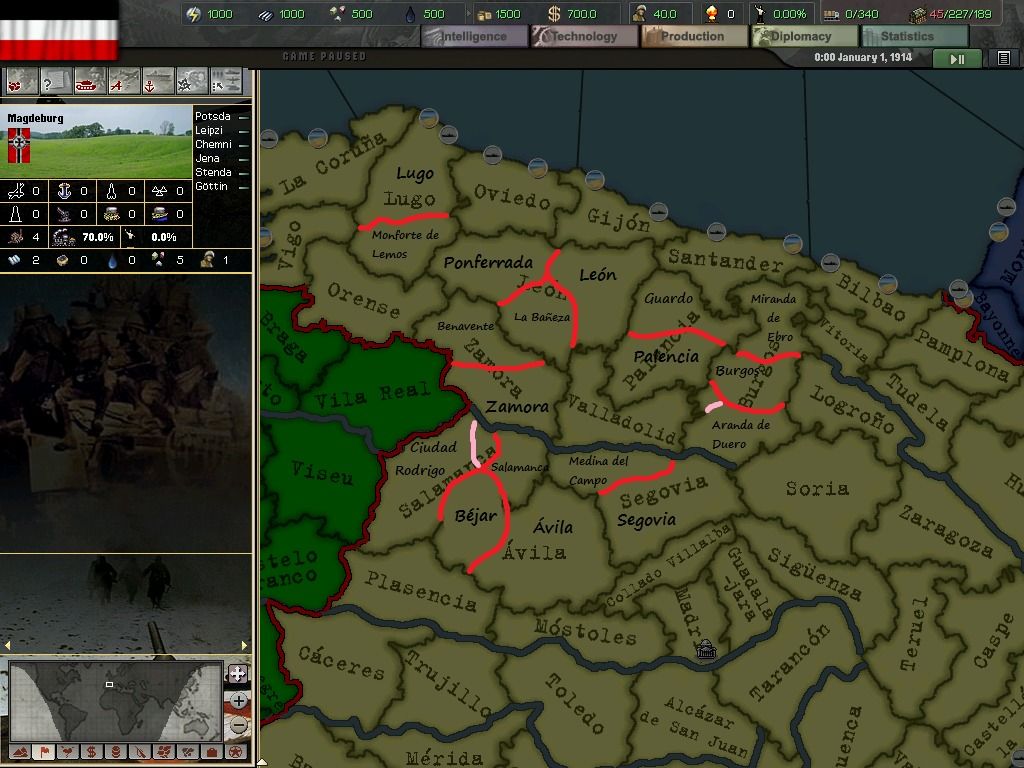
Task: Open the Diplomacy tab
Action: pos(803,37)
